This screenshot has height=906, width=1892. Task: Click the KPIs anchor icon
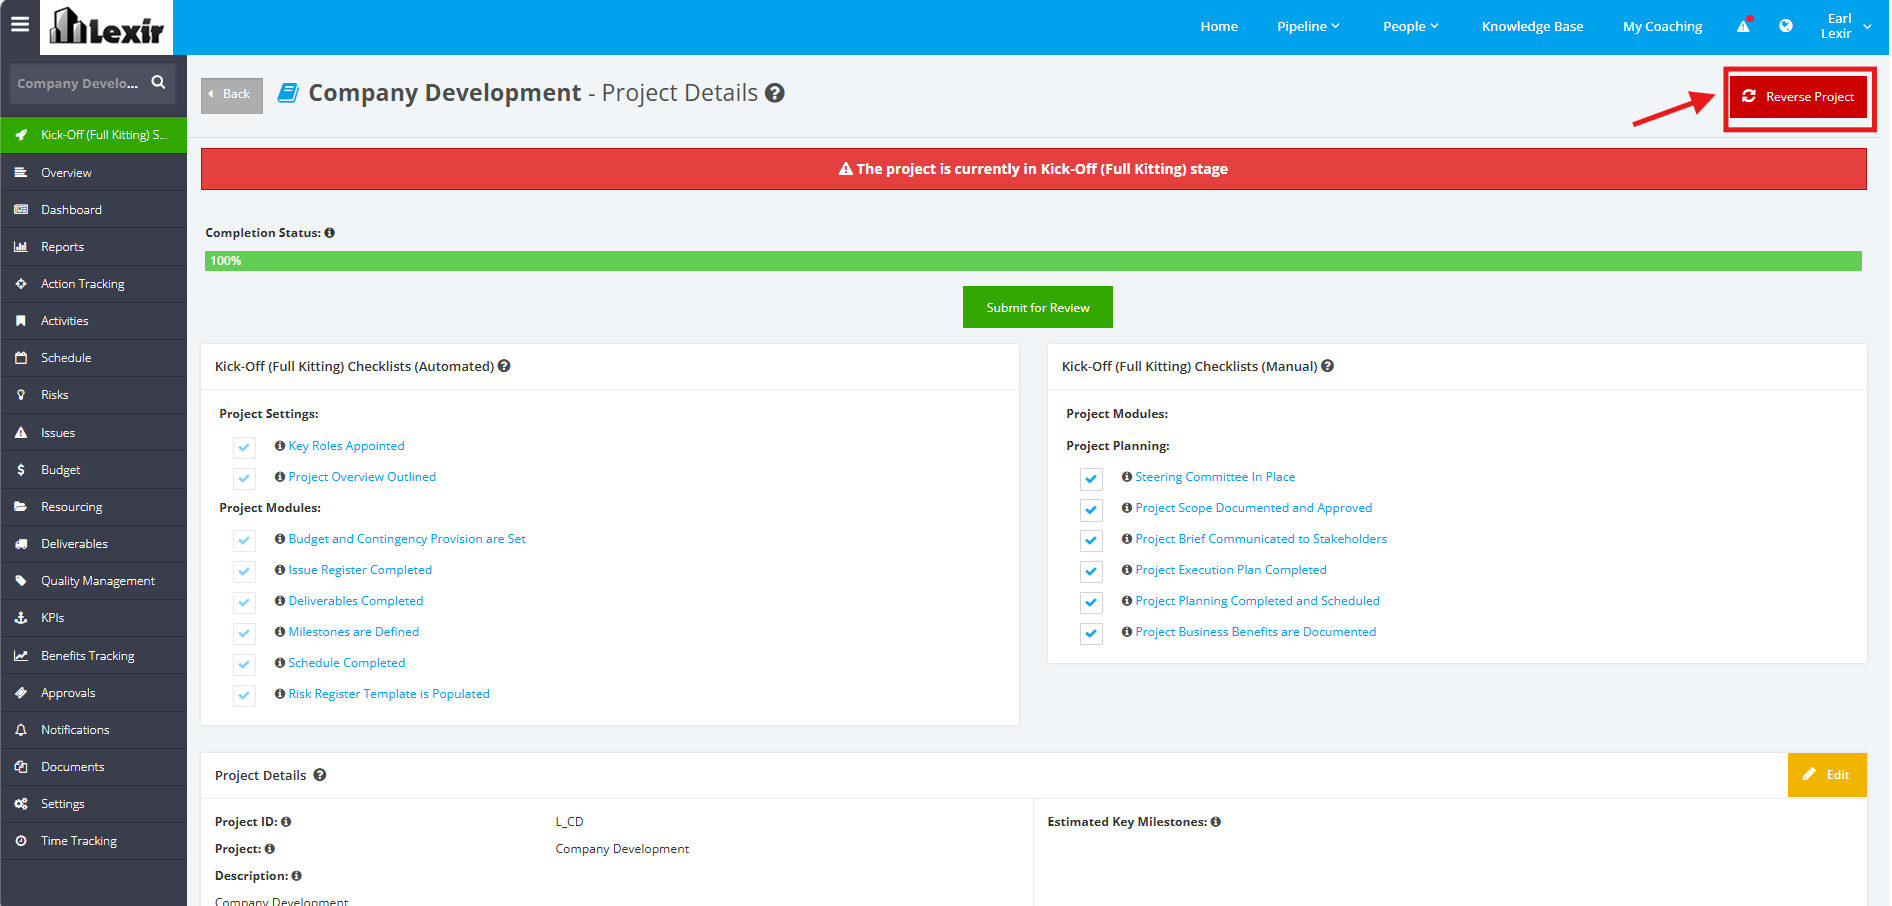point(21,618)
